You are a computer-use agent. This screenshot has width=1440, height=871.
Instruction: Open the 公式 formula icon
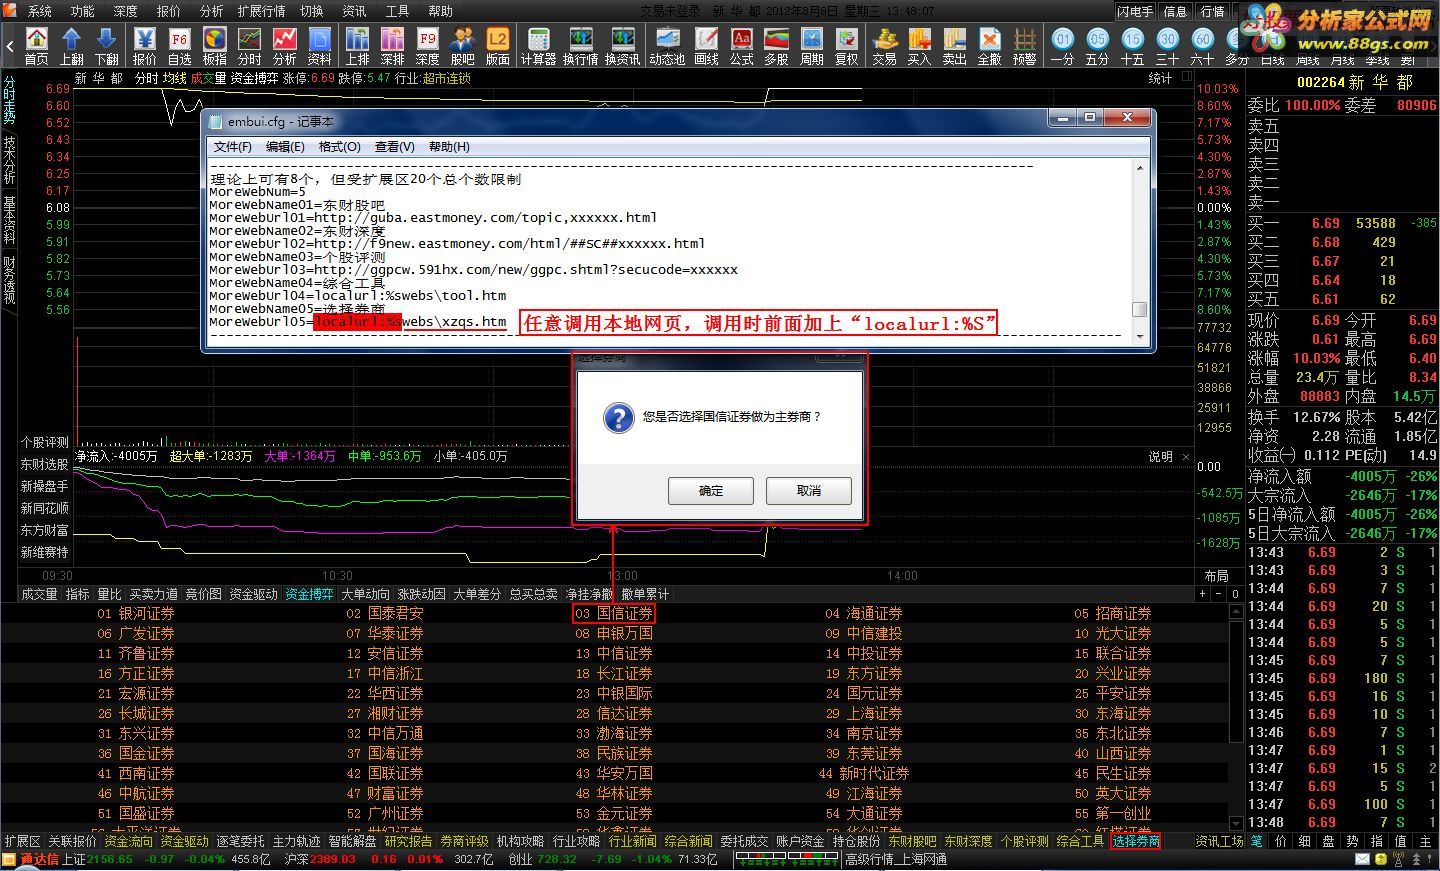point(741,46)
